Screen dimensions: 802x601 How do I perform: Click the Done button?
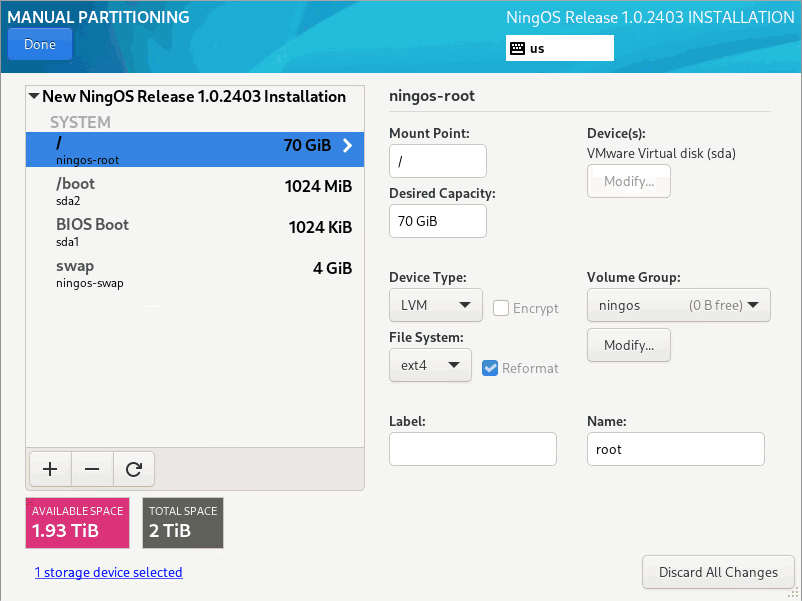click(40, 44)
